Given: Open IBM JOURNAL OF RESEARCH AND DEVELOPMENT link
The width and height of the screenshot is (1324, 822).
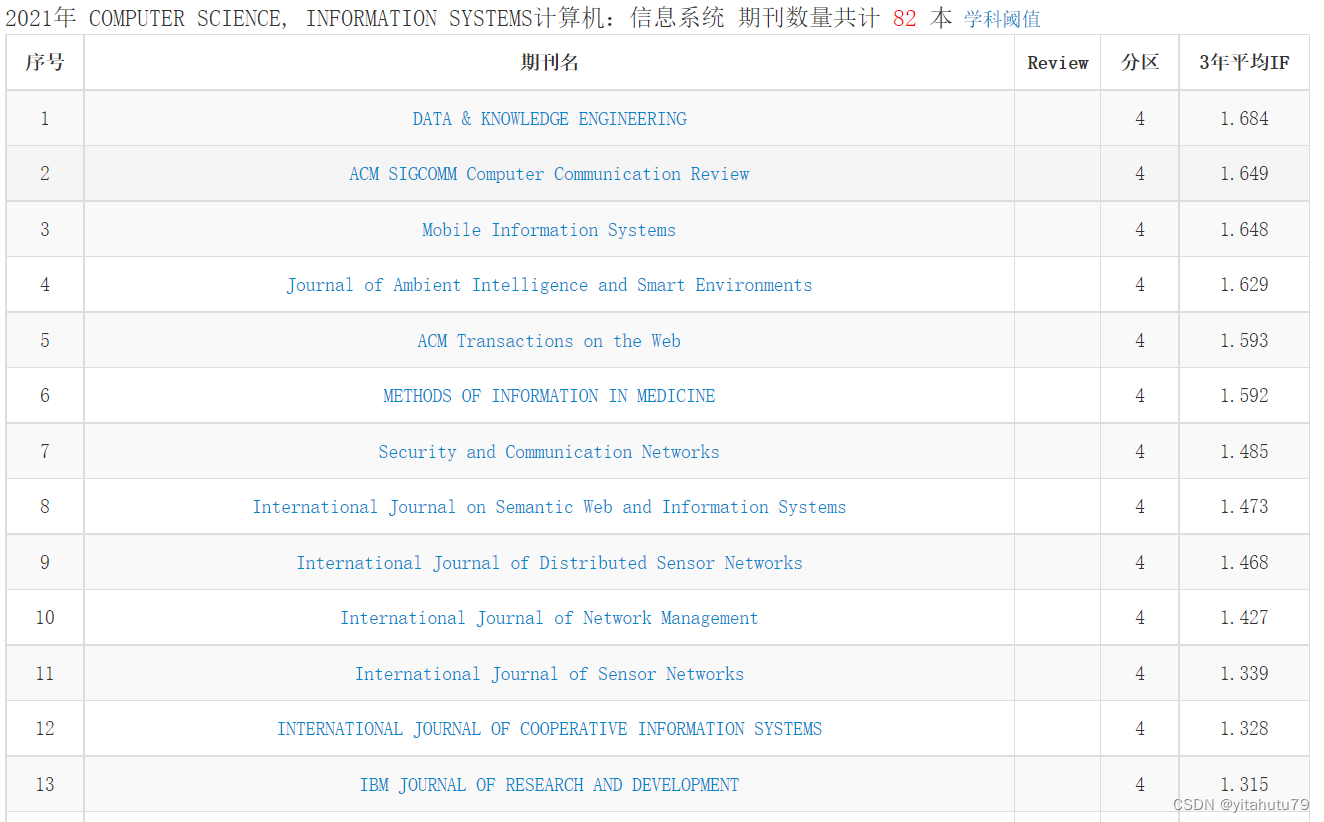Looking at the screenshot, I should click(549, 785).
